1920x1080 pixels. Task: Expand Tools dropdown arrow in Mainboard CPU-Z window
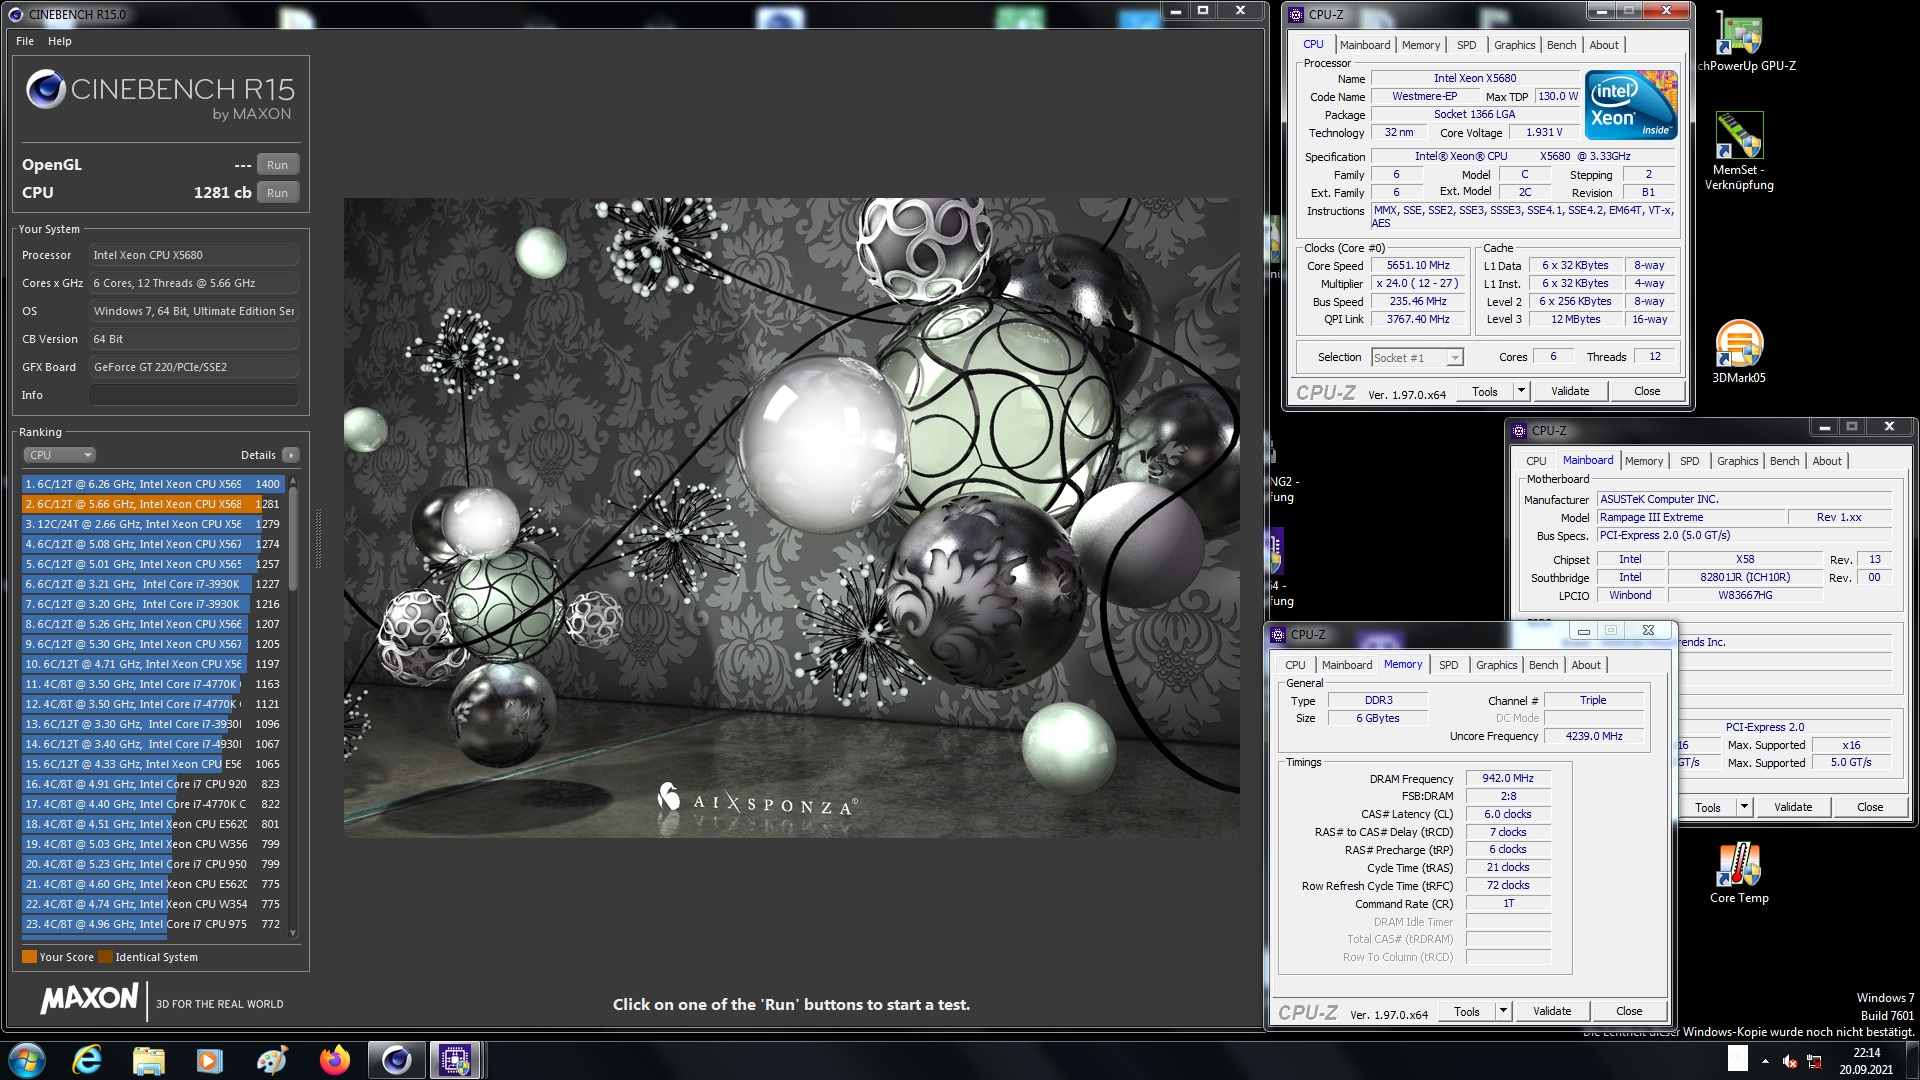(1744, 807)
